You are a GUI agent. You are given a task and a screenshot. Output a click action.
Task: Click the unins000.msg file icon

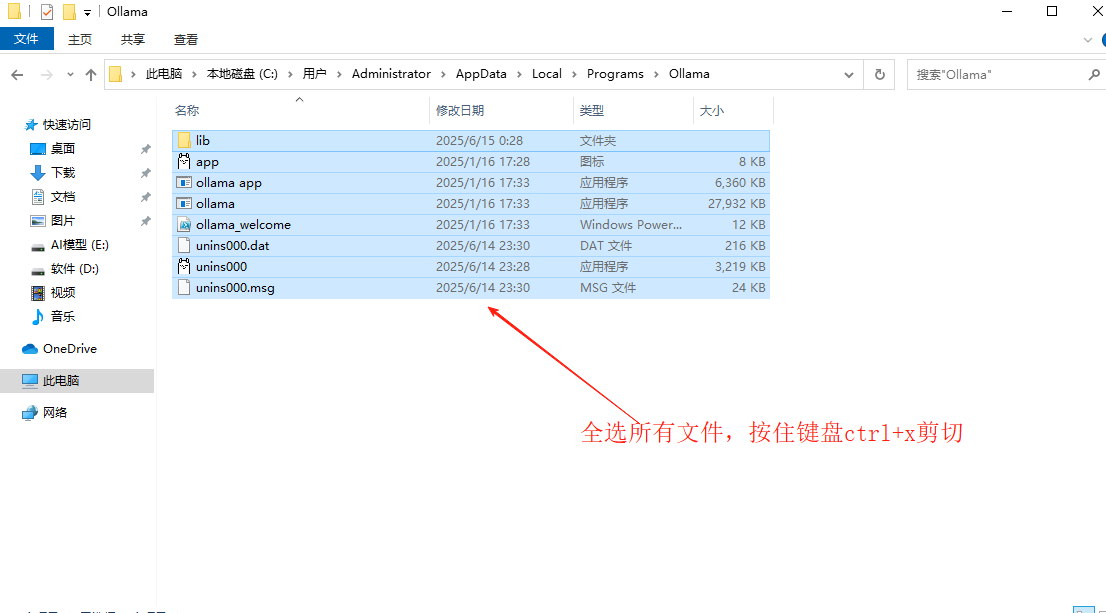coord(184,288)
